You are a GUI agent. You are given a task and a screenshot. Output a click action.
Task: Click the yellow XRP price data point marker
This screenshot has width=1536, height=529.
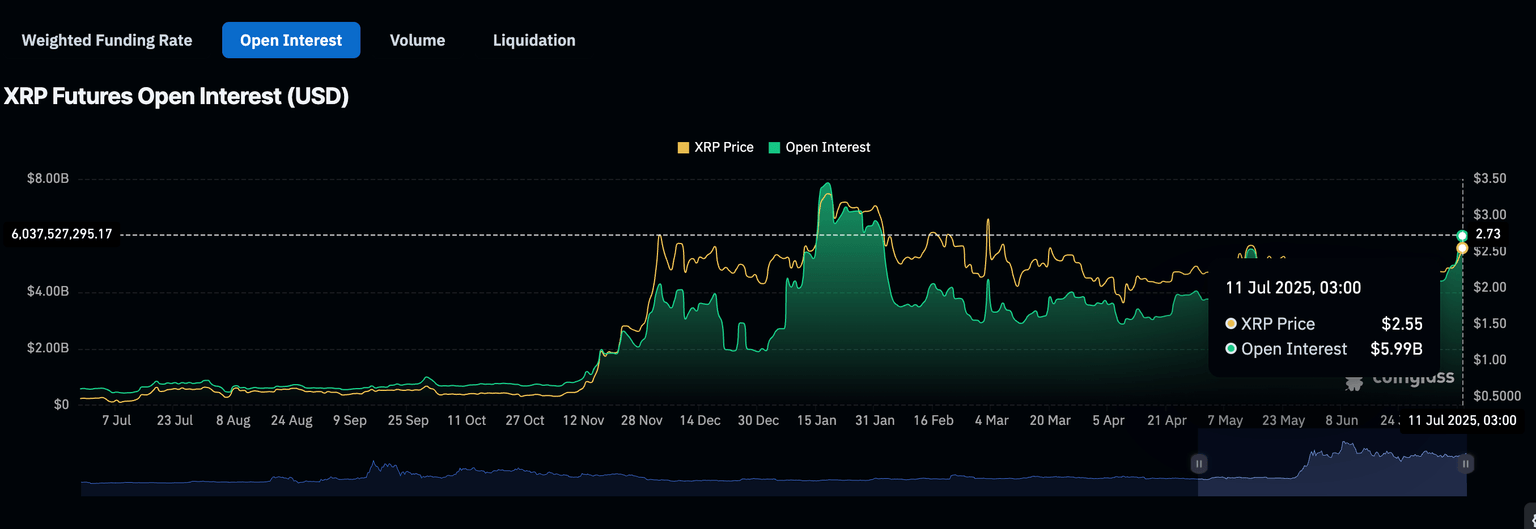coord(1462,248)
